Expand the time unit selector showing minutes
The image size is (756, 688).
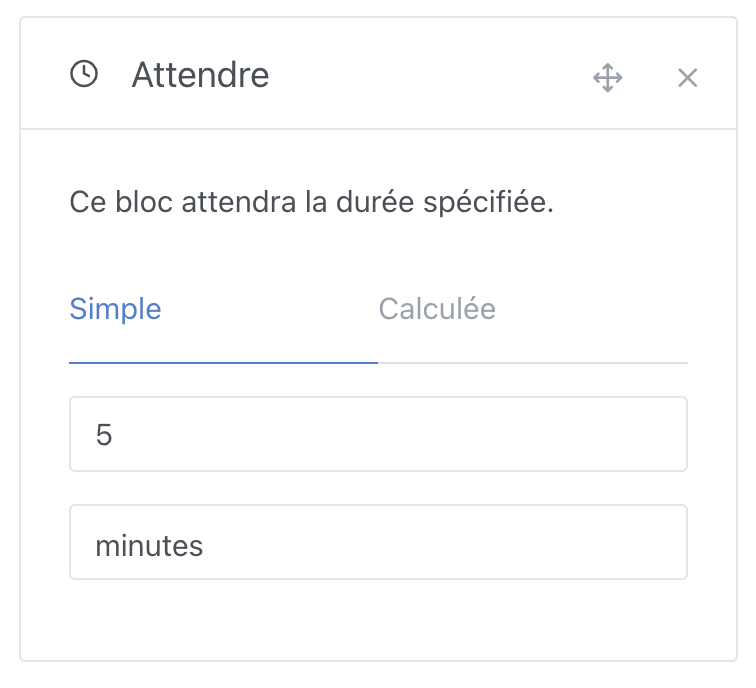coord(378,542)
